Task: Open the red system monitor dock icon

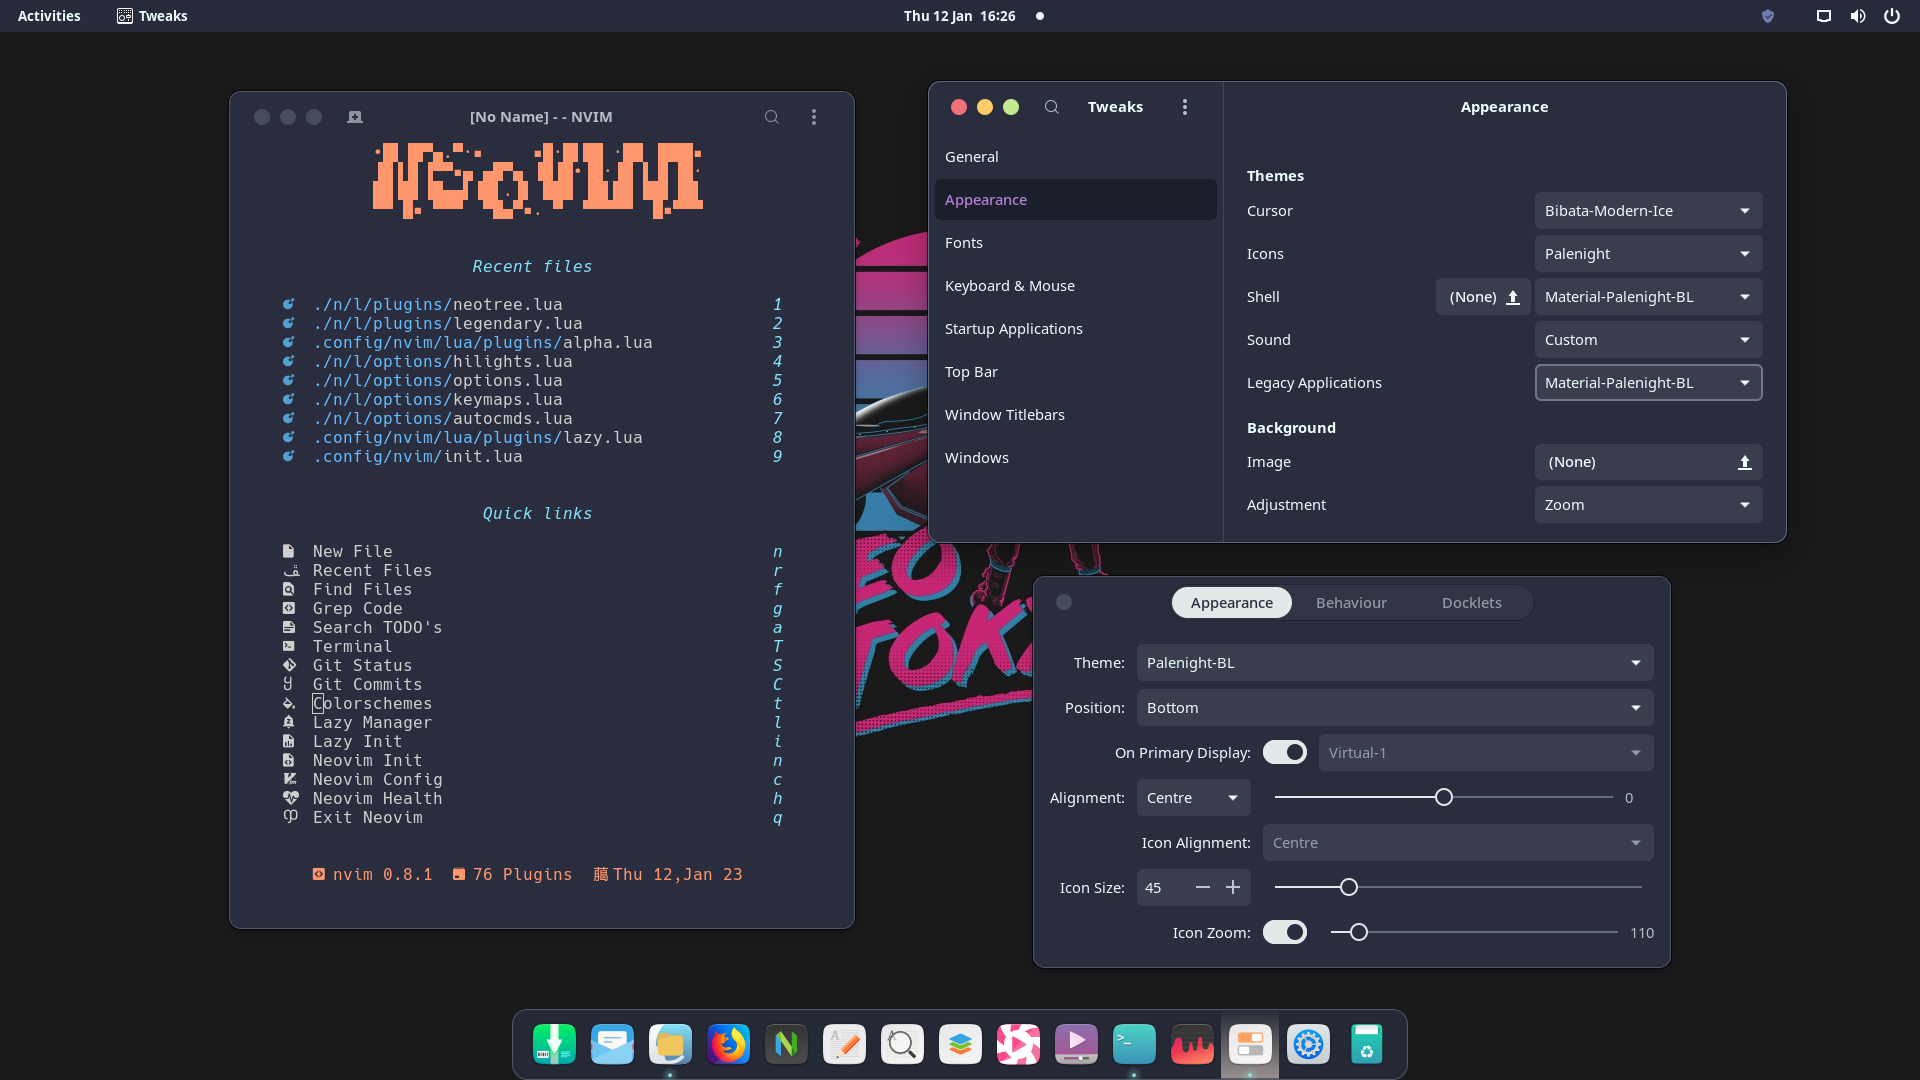Action: [1192, 1044]
